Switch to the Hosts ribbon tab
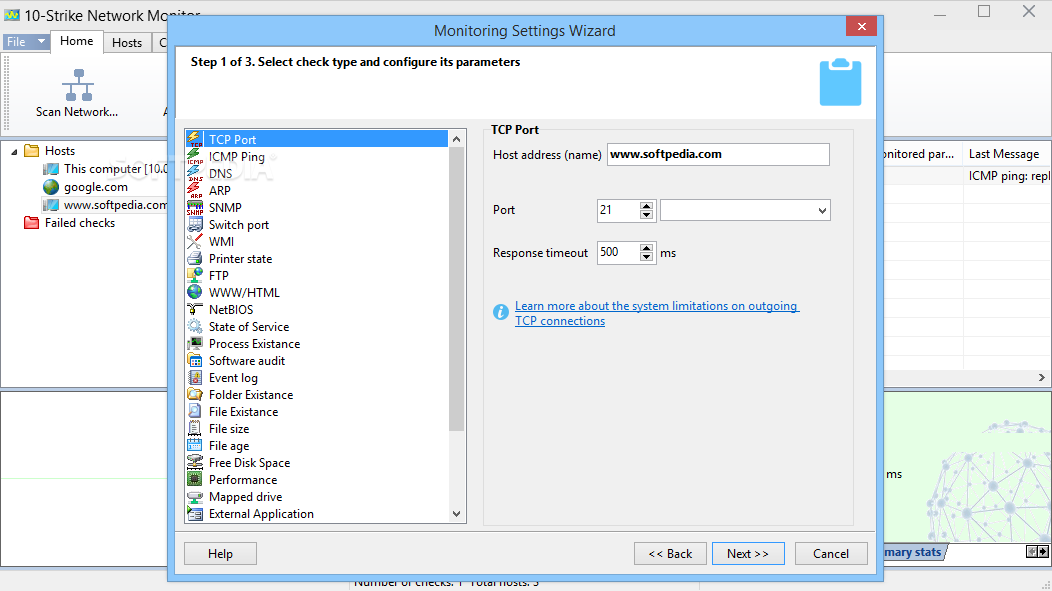Screen dimensions: 1052x591 (127, 42)
